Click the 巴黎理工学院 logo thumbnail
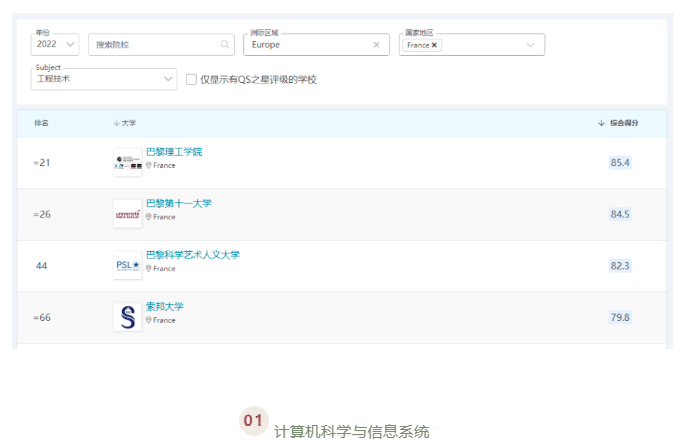The width and height of the screenshot is (691, 445). pyautogui.click(x=128, y=162)
